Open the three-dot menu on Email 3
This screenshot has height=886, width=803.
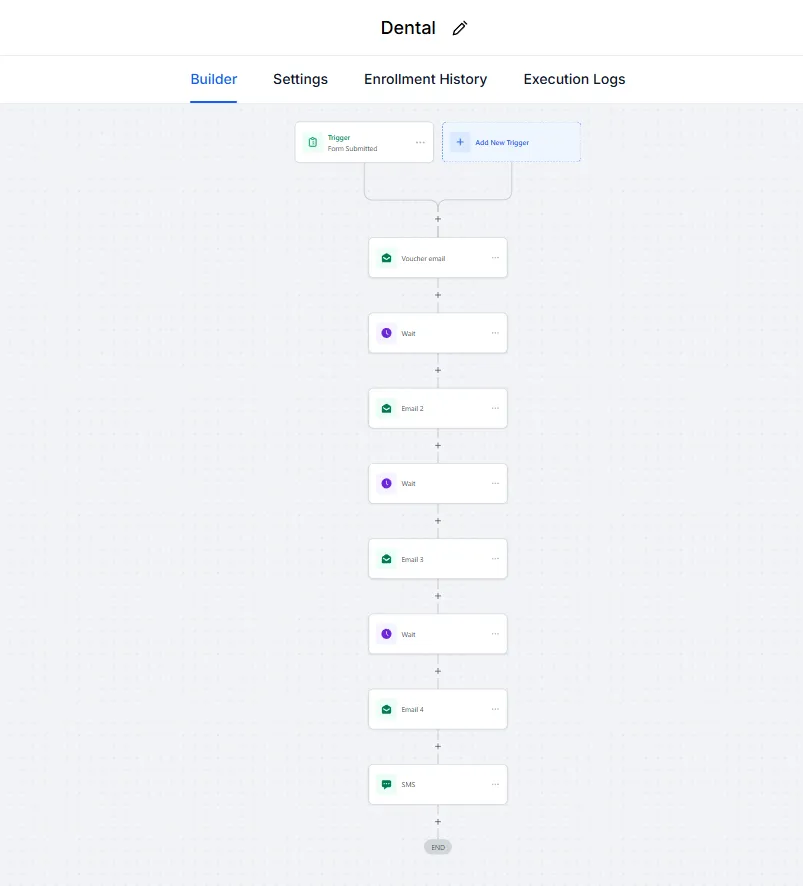495,559
